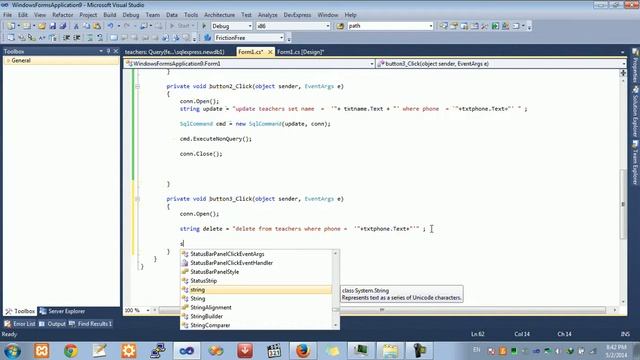
Task: Open the x86 platform dropdown
Action: click(327, 26)
